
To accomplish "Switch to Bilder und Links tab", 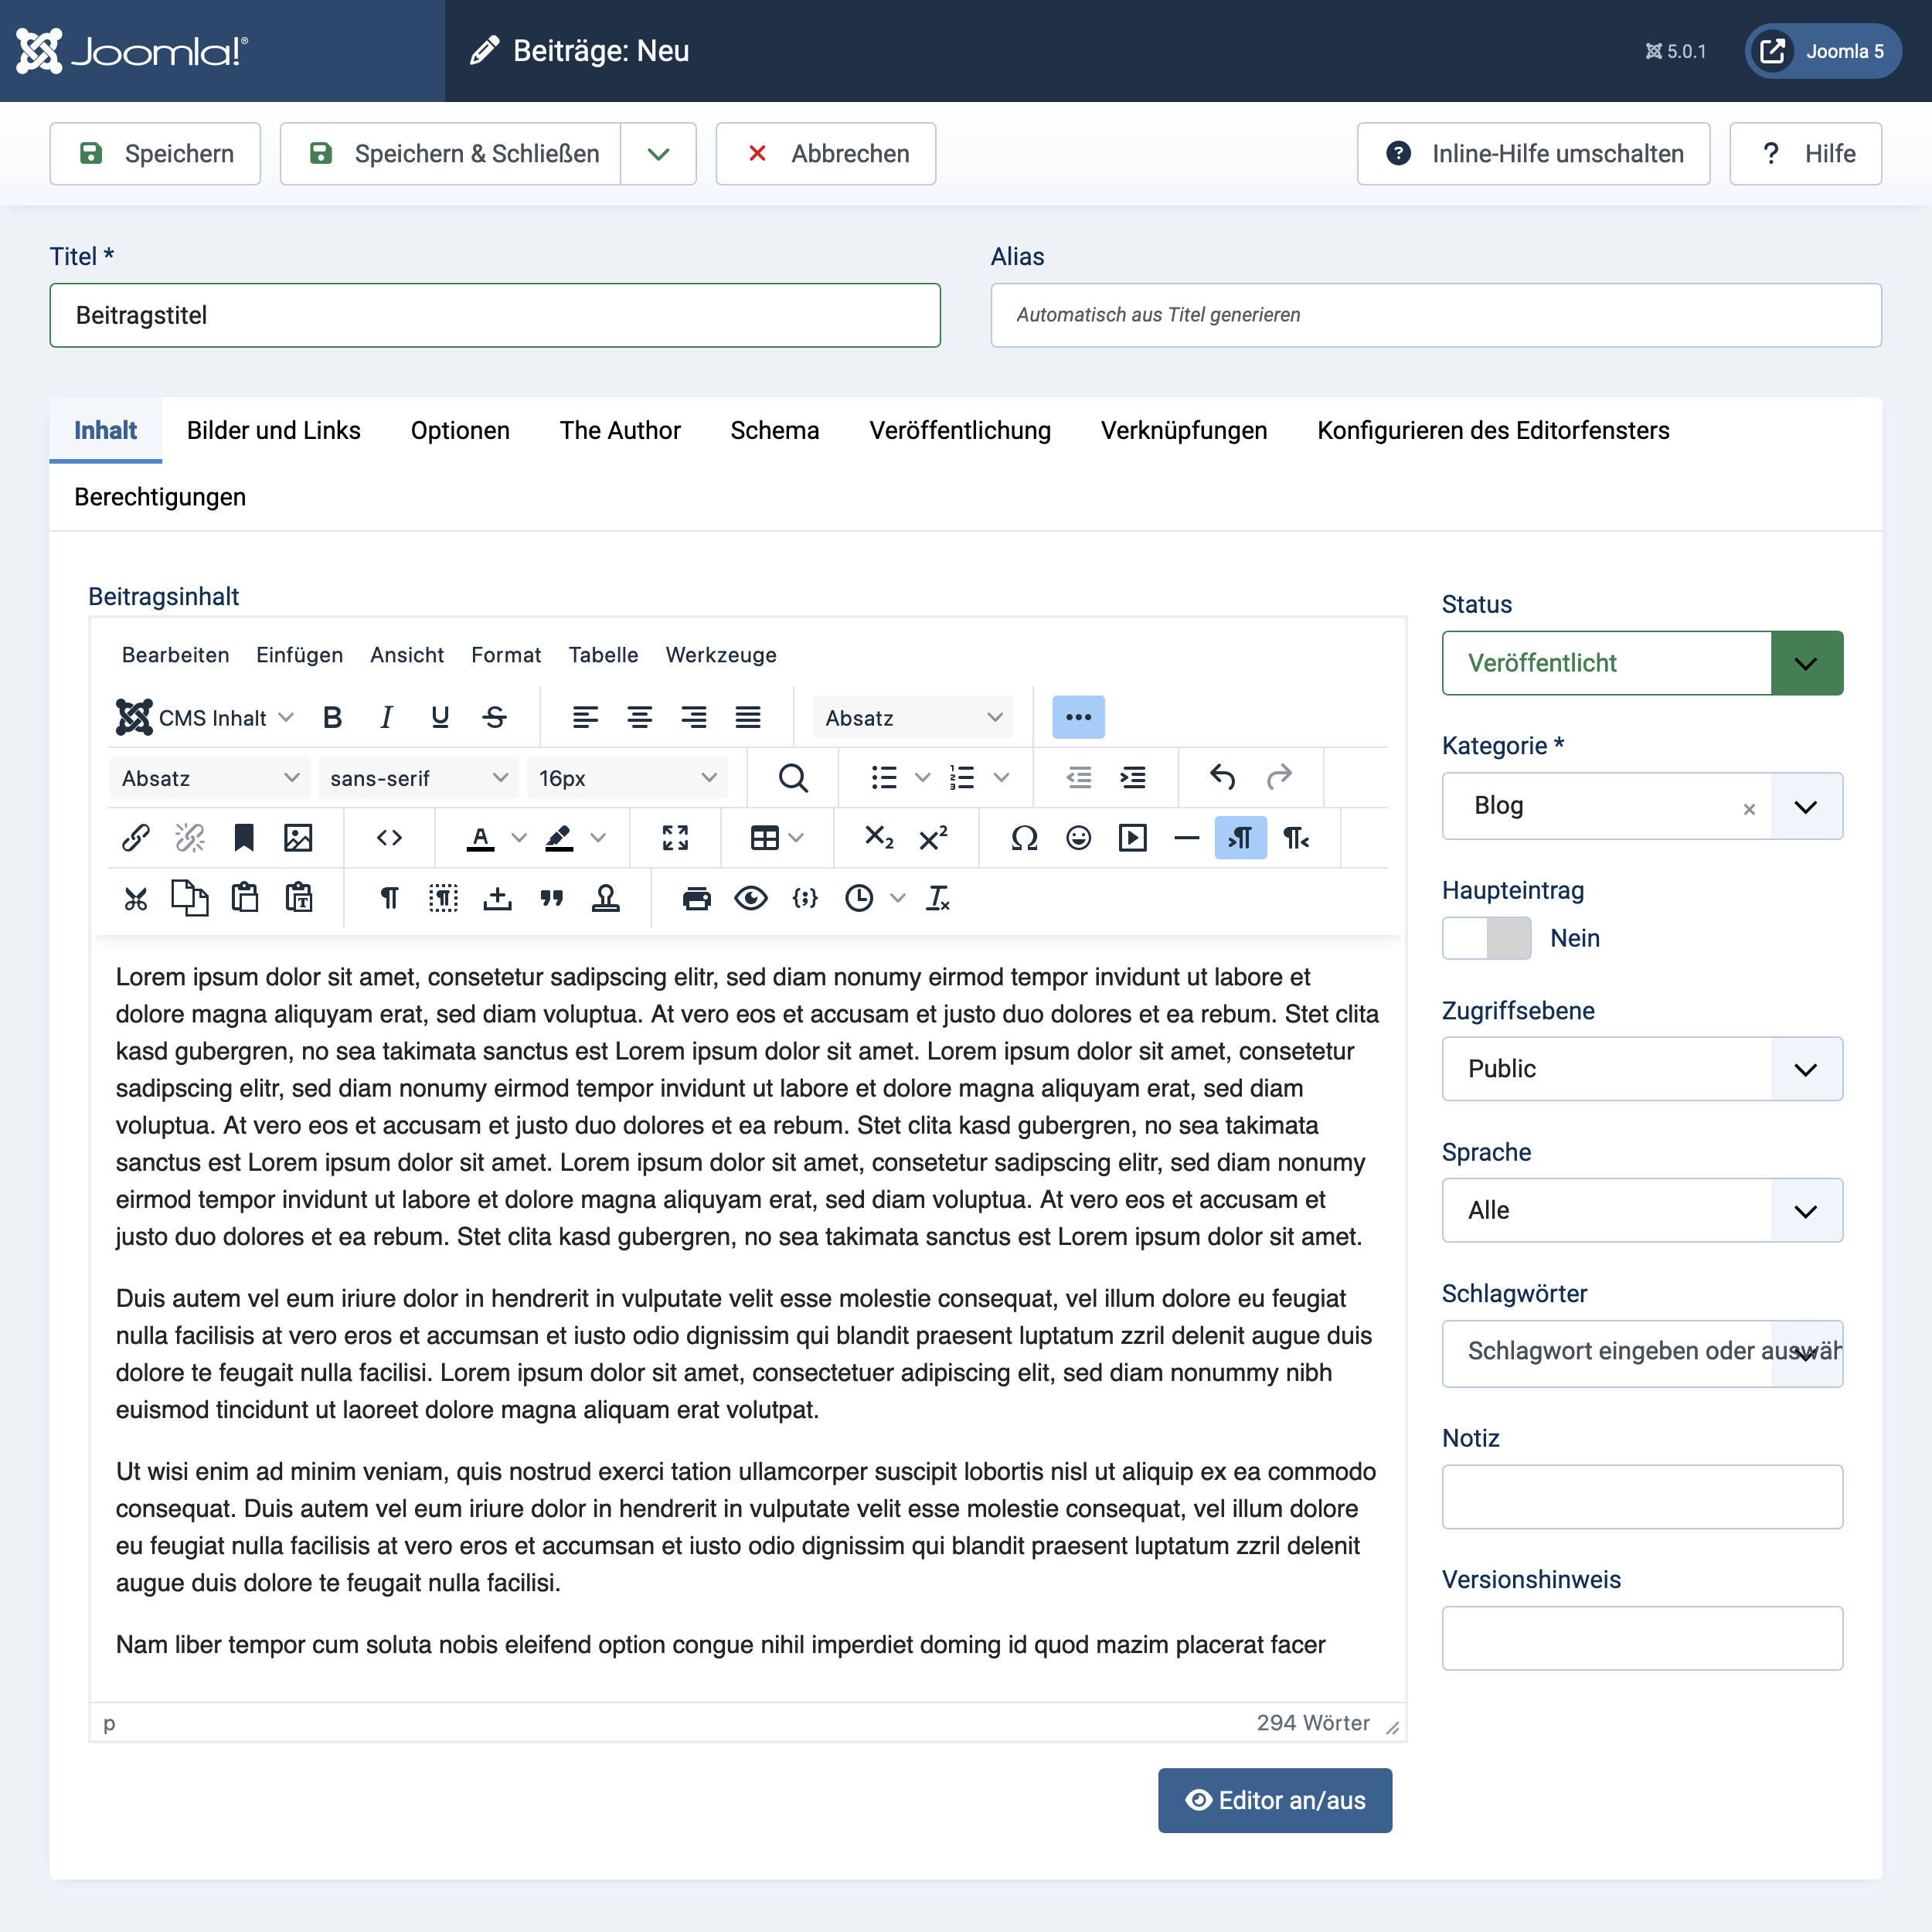I will pos(273,430).
